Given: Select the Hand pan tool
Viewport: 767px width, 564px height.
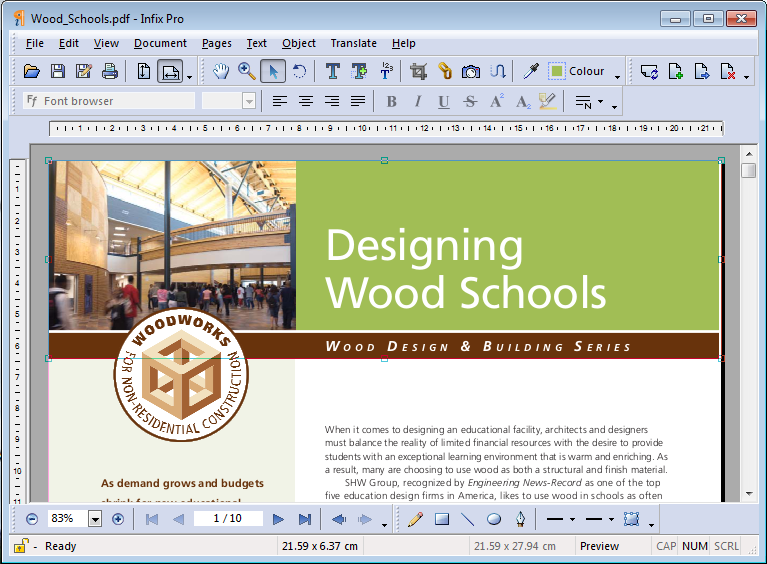Looking at the screenshot, I should pyautogui.click(x=221, y=71).
